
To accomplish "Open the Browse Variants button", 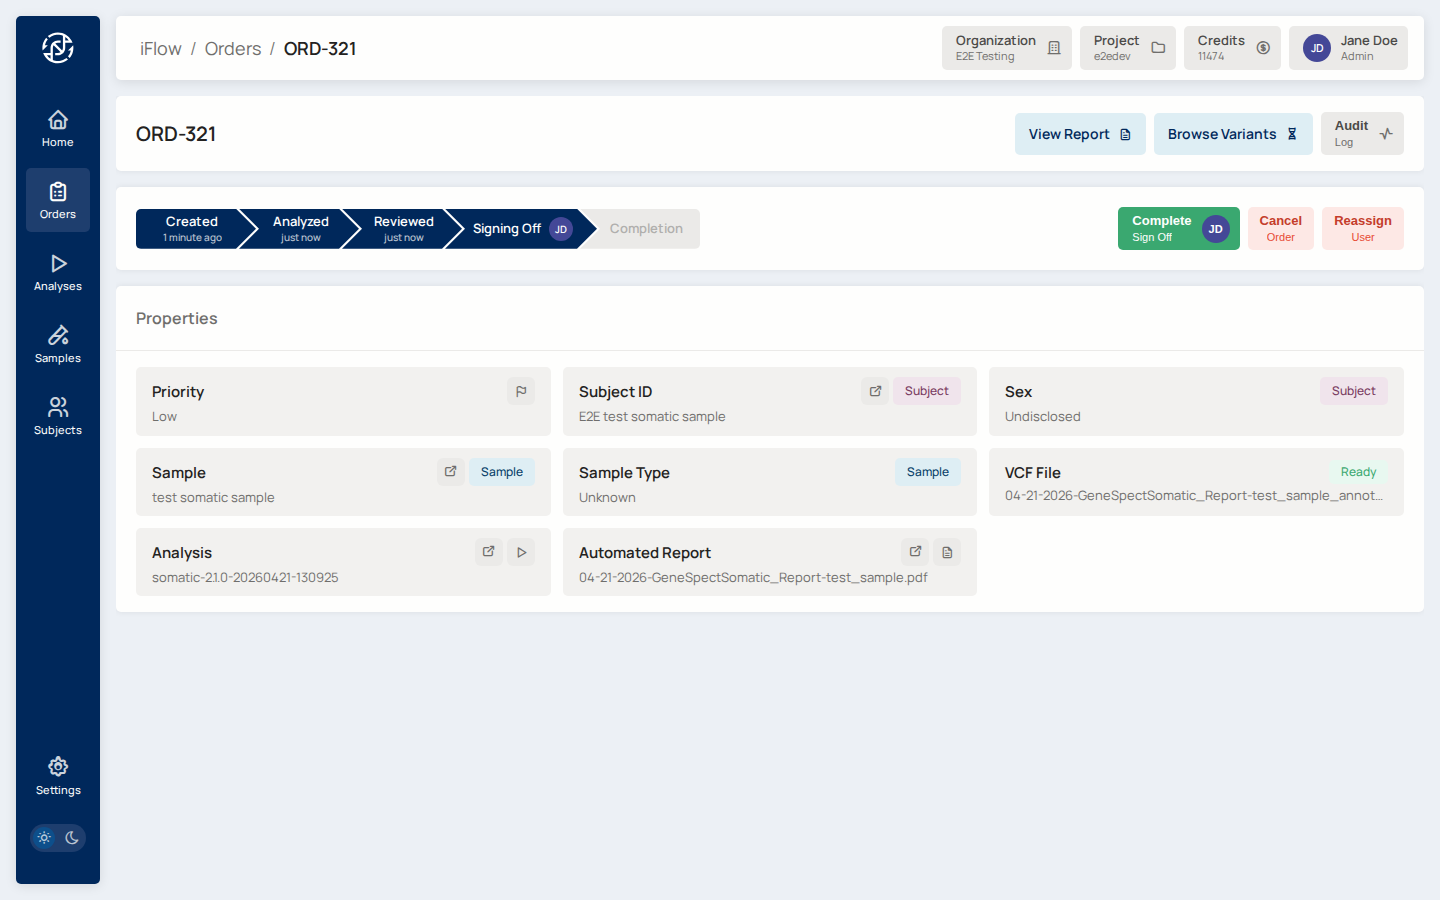I will click(1232, 134).
